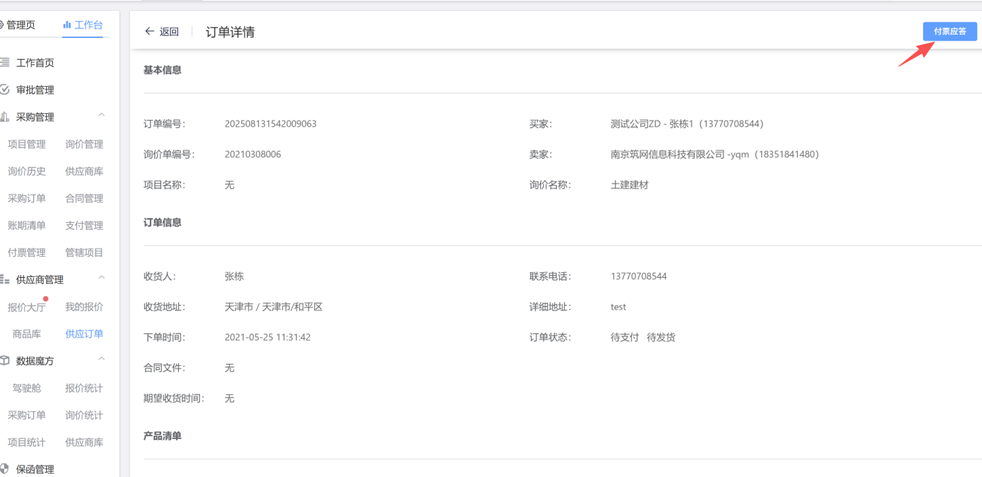982x477 pixels.
Task: Open 商品库 in the sidebar
Action: click(27, 334)
